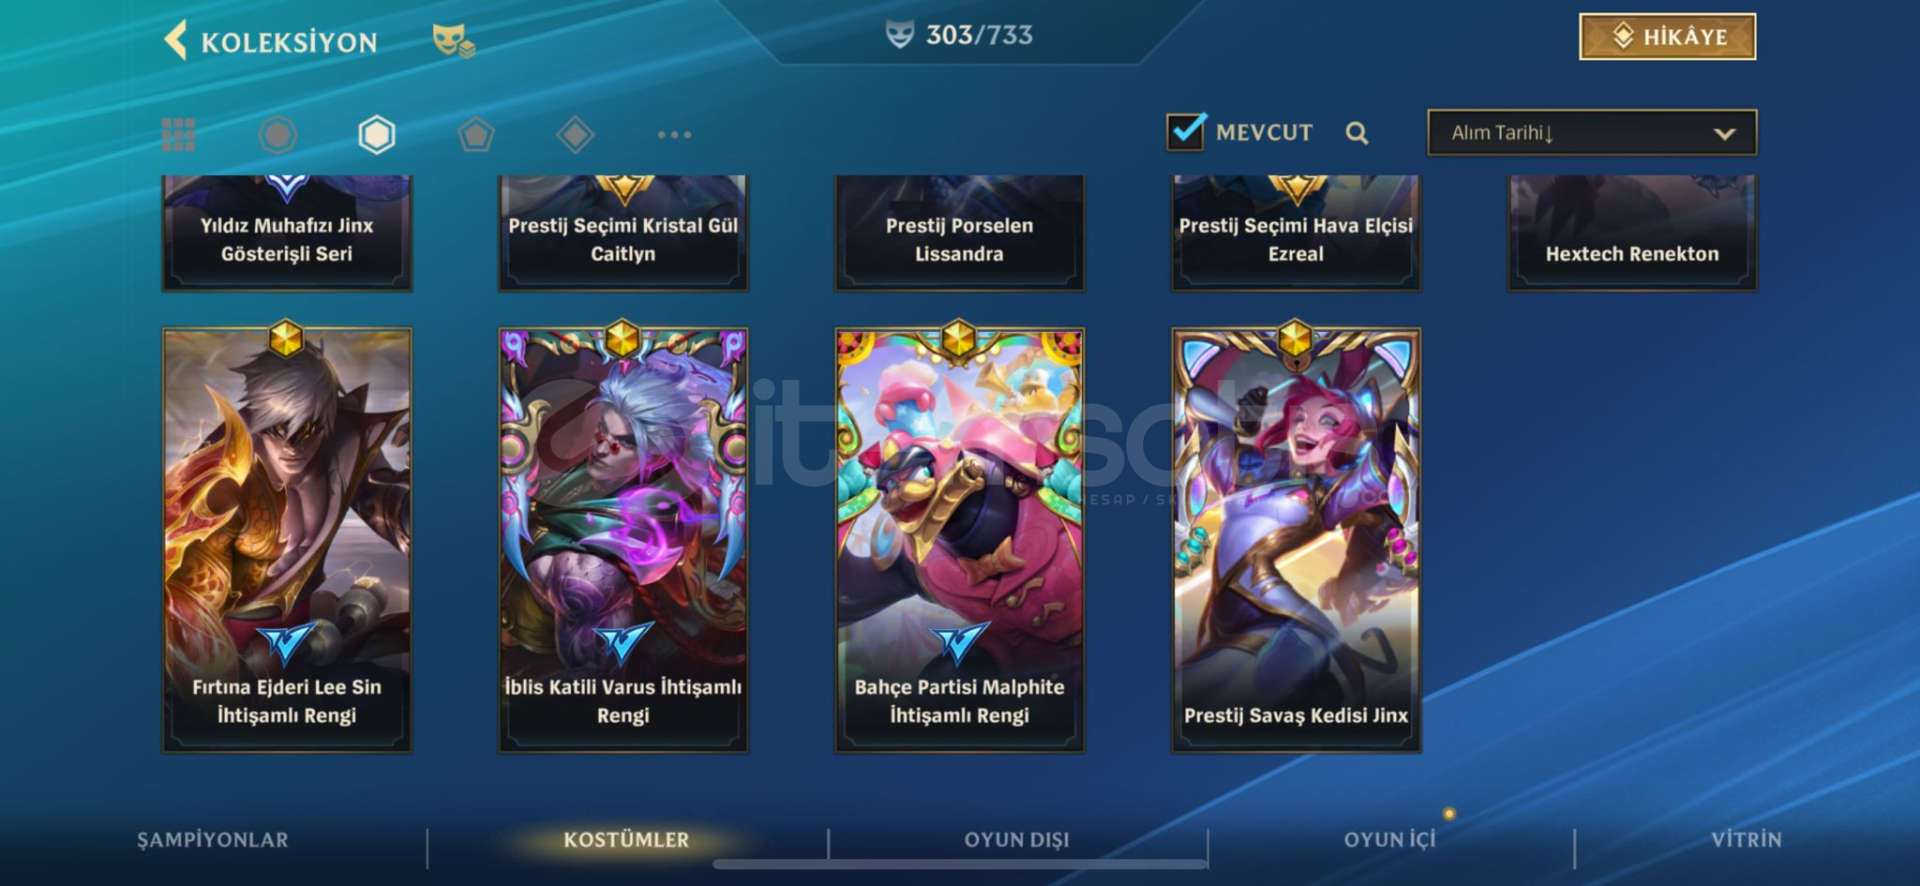Switch to the Oyun Dışı tab

(x=1017, y=840)
